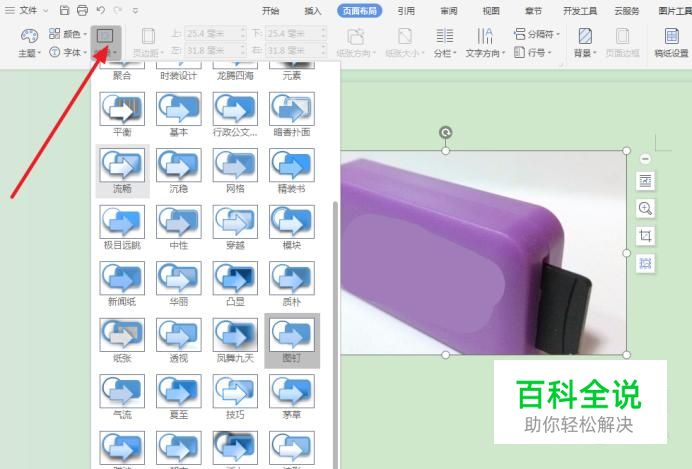The width and height of the screenshot is (692, 469).
Task: Click the effects button in the ribbon
Action: (x=105, y=42)
